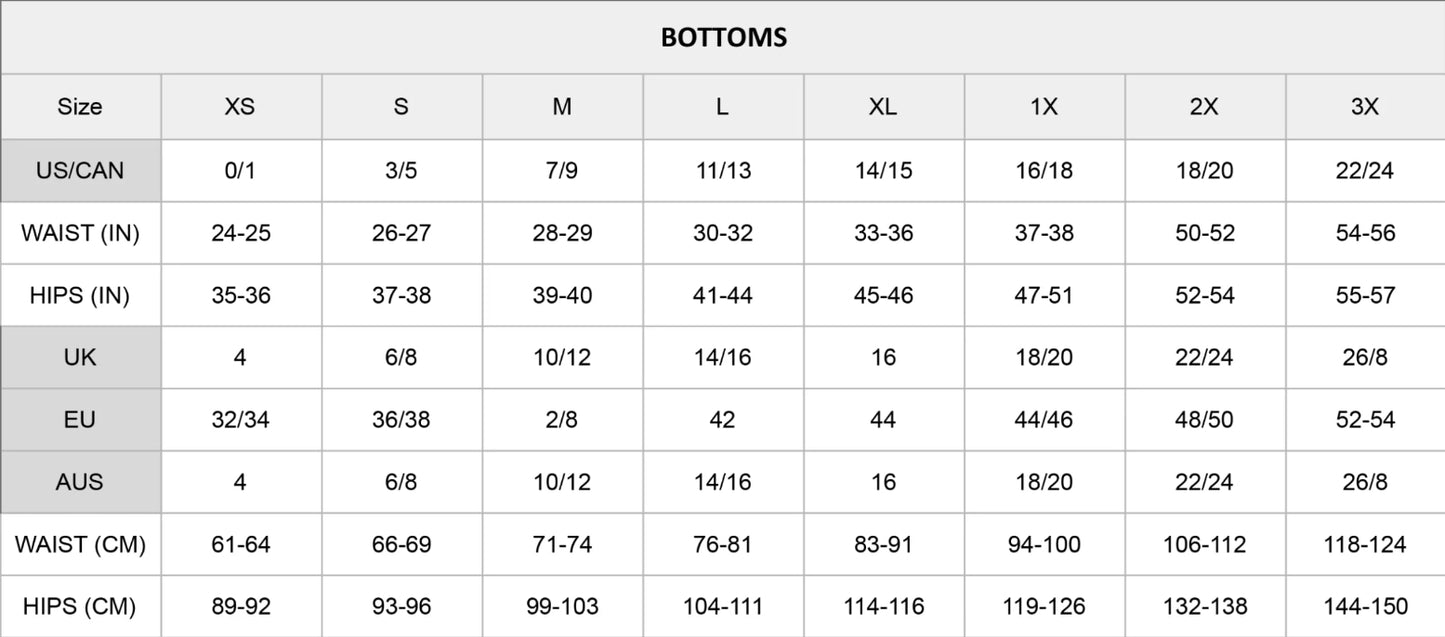Select the EU row label
The image size is (1445, 637).
click(80, 419)
